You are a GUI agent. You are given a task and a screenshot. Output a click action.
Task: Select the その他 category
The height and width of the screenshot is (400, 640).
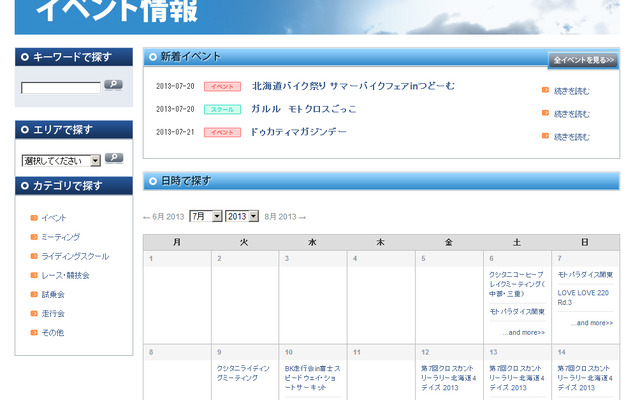(53, 333)
